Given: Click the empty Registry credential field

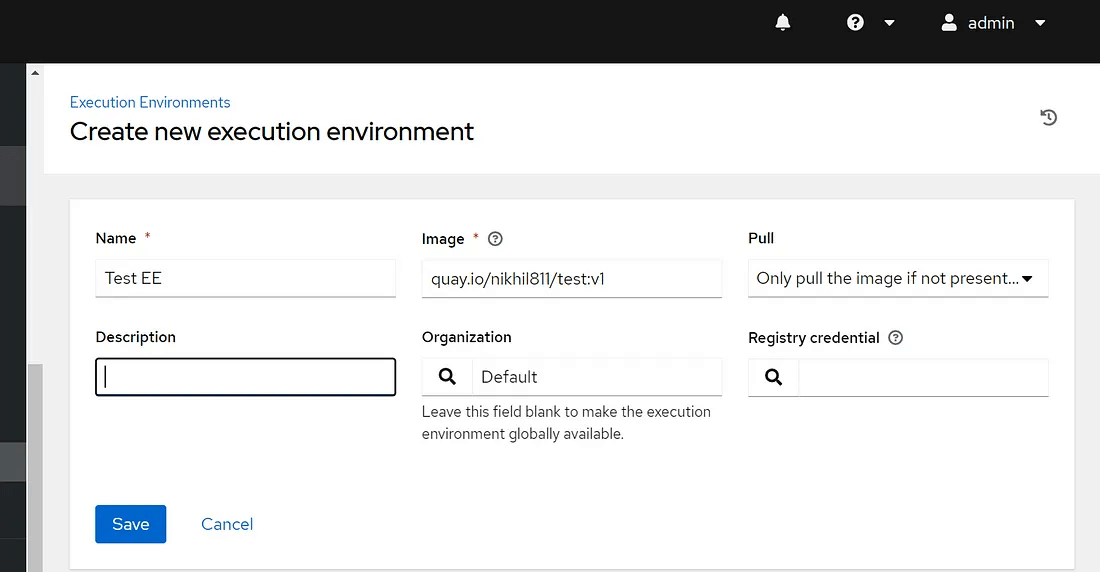Looking at the screenshot, I should [x=923, y=377].
